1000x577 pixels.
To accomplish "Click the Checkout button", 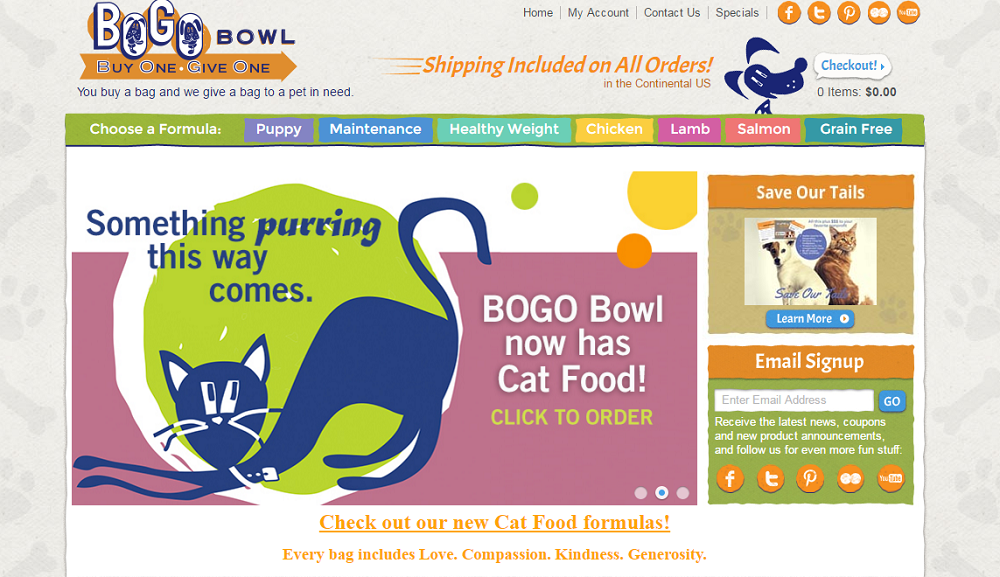I will (852, 66).
